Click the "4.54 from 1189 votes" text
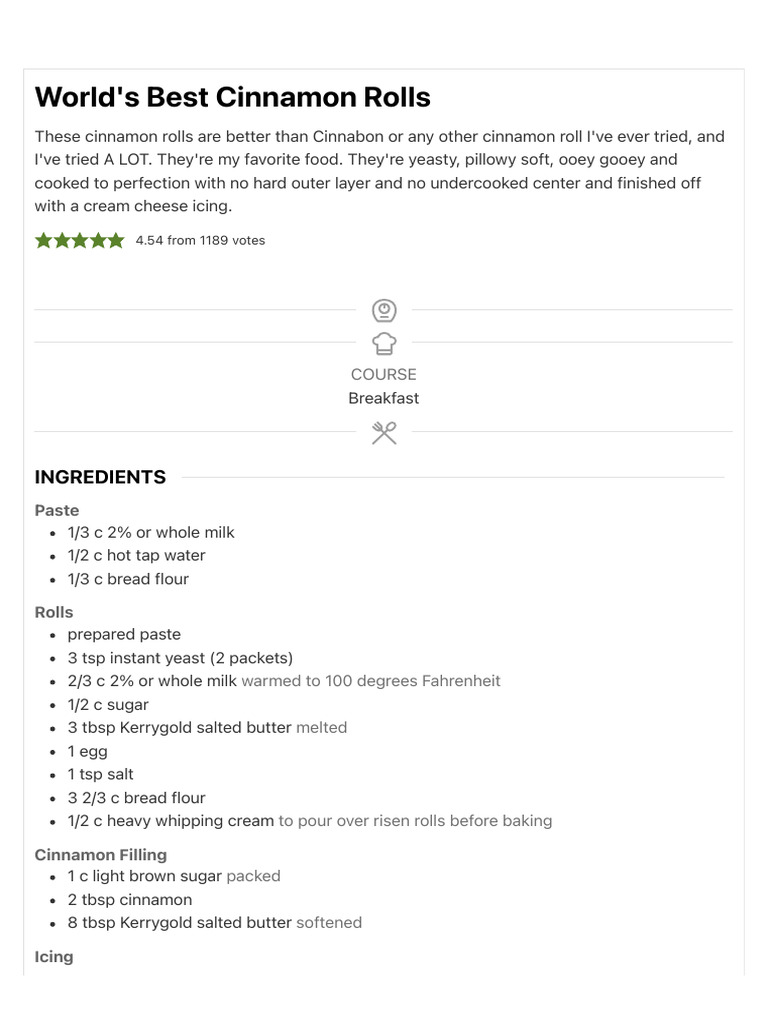The image size is (768, 1024). [200, 240]
